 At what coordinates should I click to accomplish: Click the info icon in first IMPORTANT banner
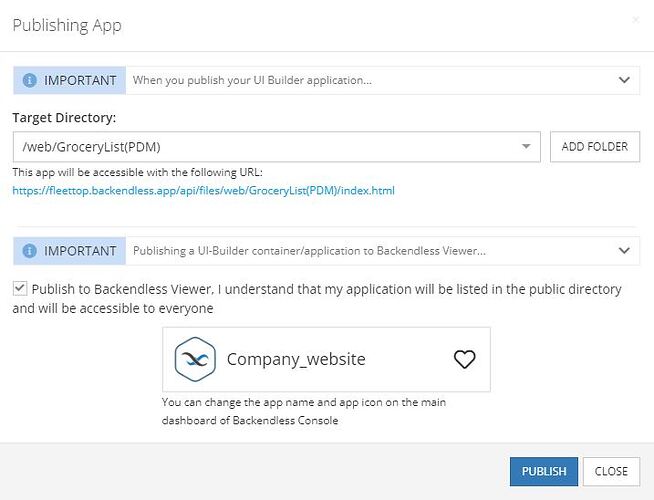(x=29, y=80)
